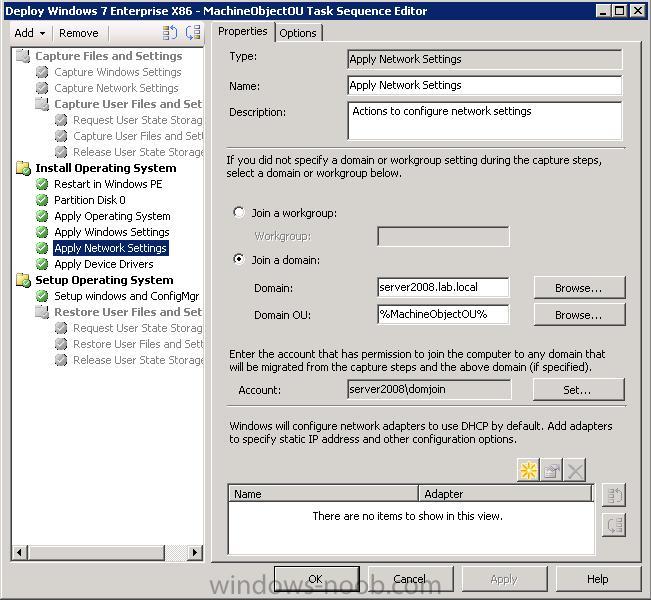Click the Help button
The height and width of the screenshot is (600, 651).
598,579
